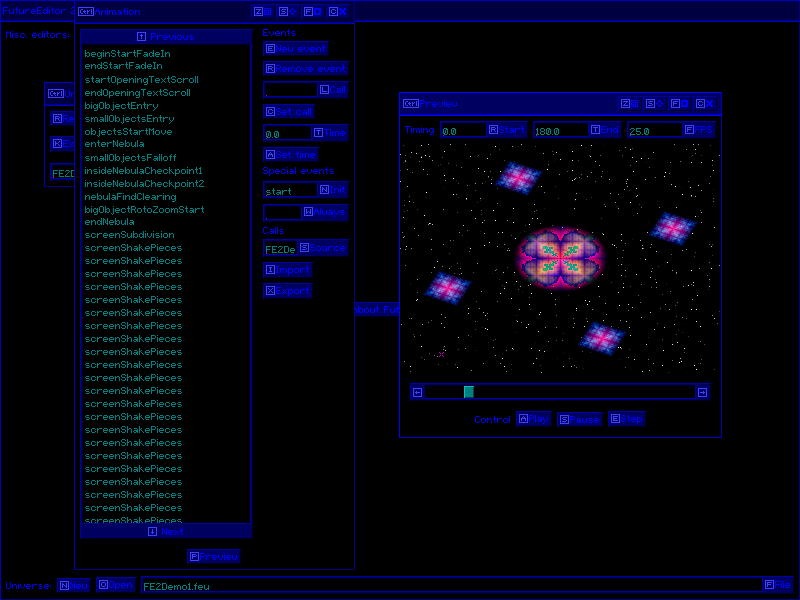Click the timeline scroll left arrow
The height and width of the screenshot is (600, 800).
point(417,392)
